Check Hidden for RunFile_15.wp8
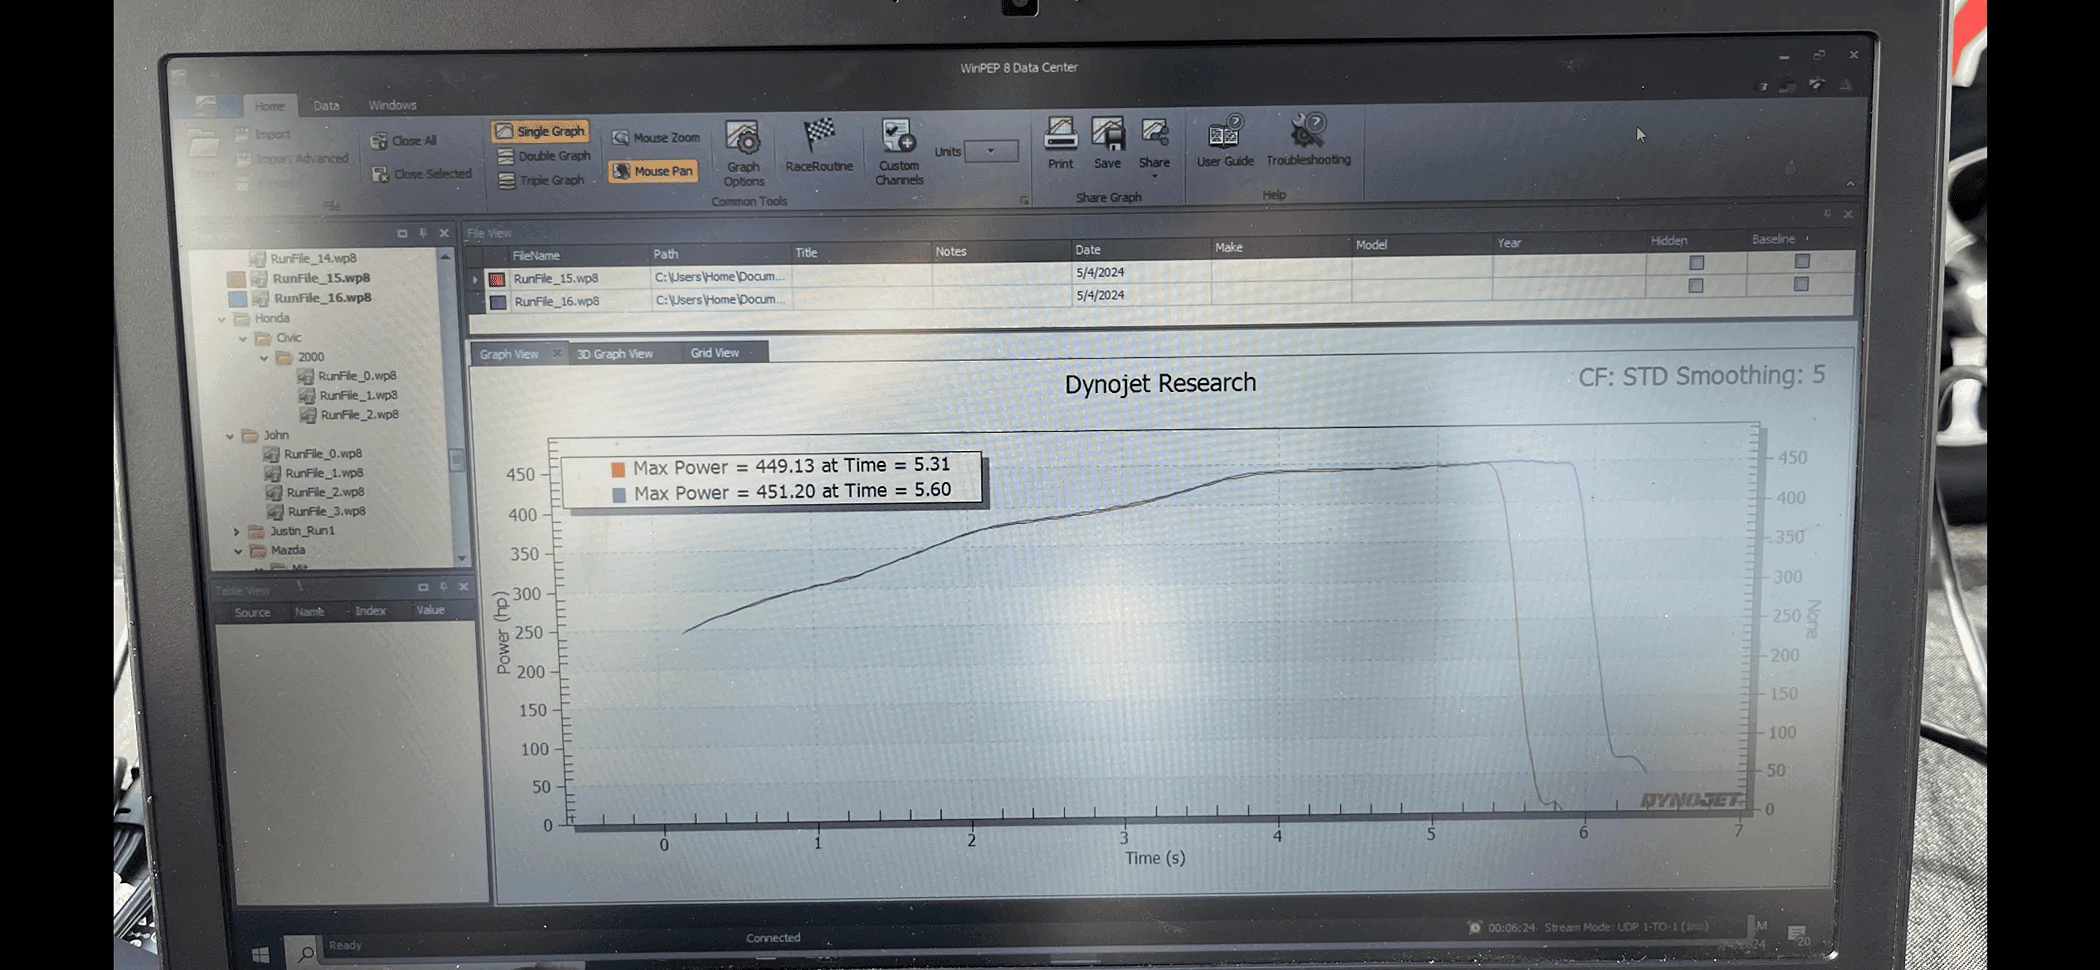Screen dimensions: 2100x970 click(1696, 263)
